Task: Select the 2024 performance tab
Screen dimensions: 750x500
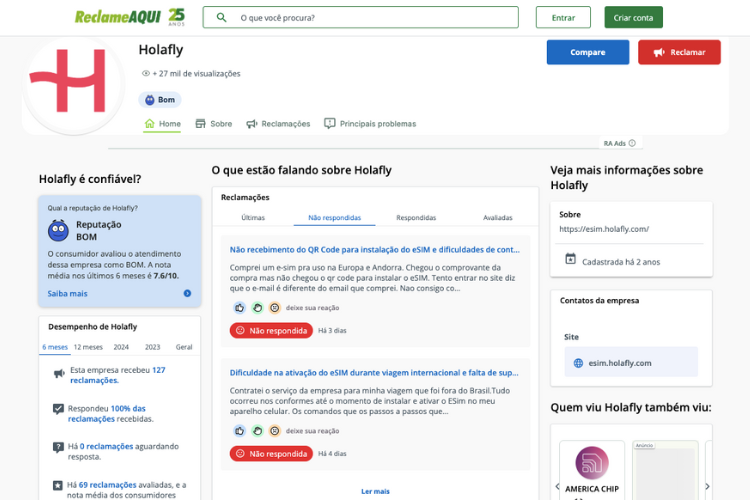Action: pos(121,347)
